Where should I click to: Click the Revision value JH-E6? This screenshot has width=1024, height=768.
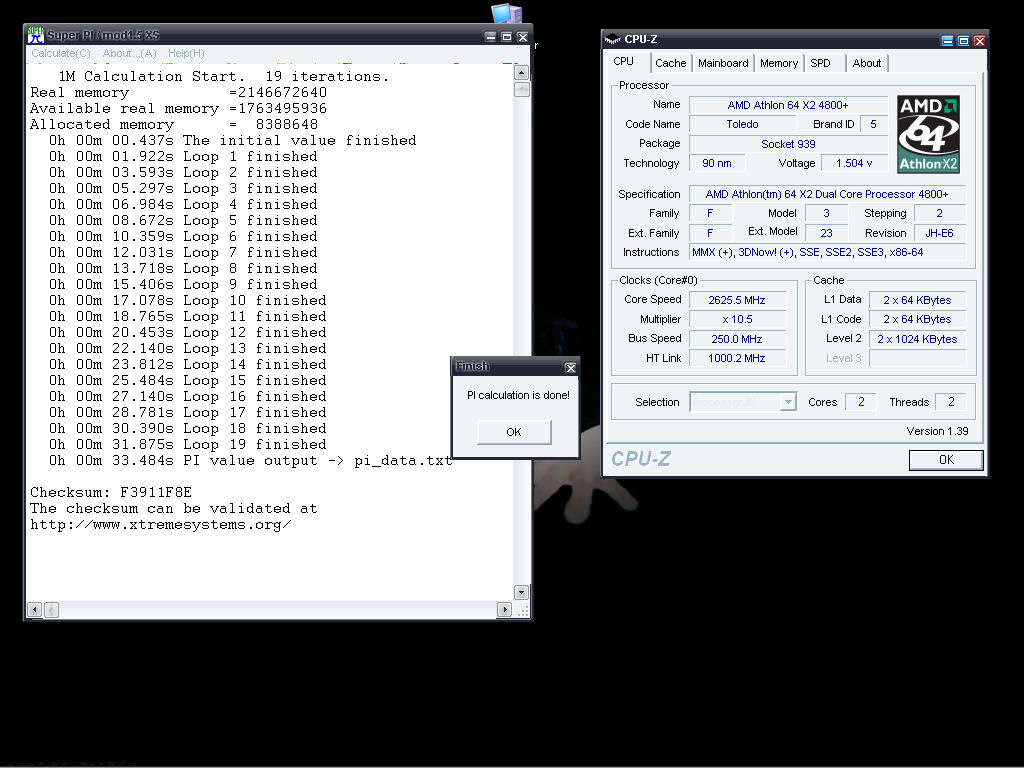(x=939, y=233)
